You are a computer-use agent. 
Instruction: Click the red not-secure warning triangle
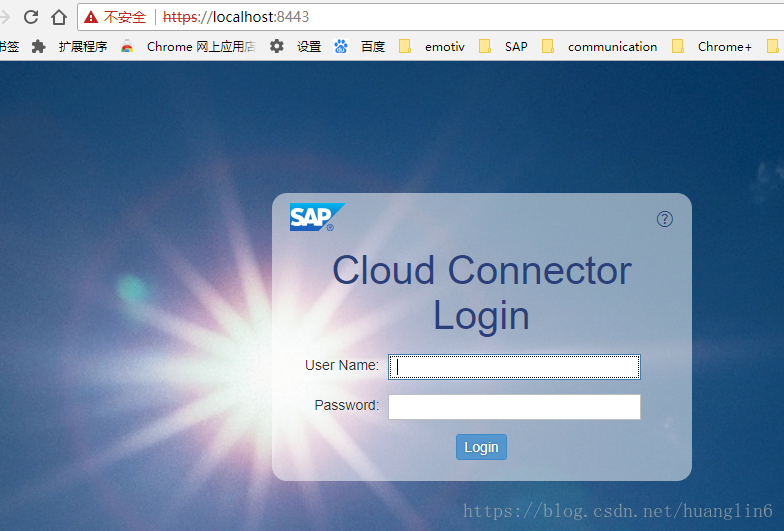tap(91, 18)
